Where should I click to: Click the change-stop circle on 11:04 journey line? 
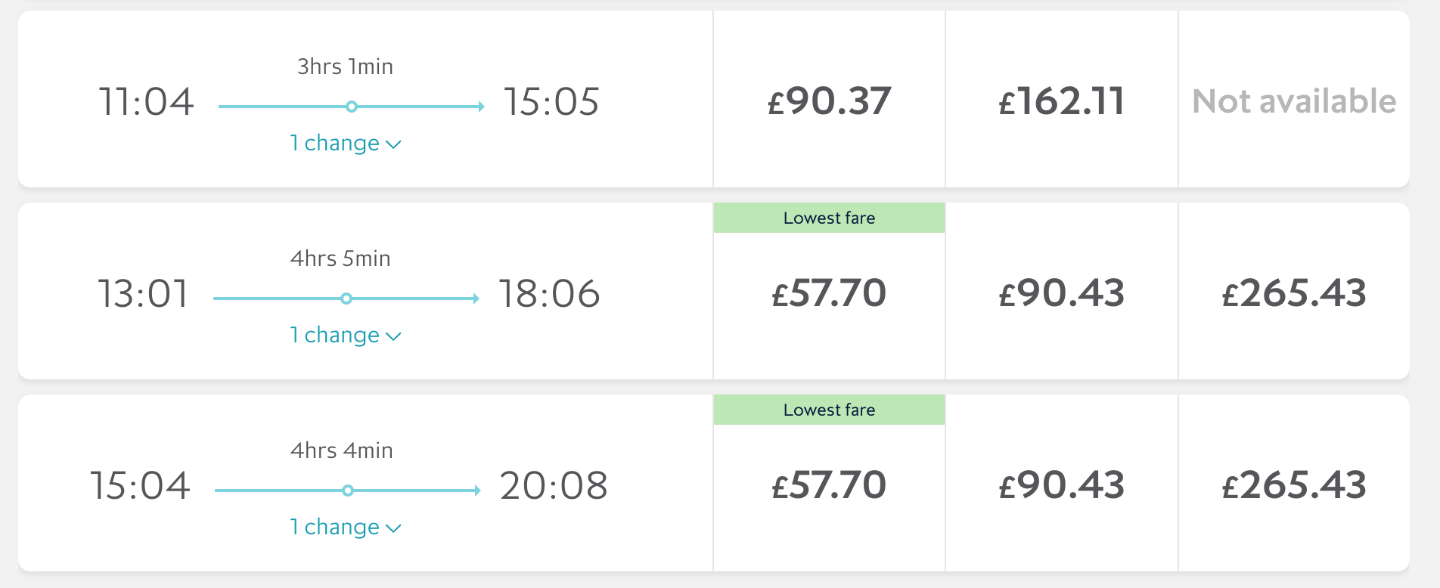[x=351, y=106]
